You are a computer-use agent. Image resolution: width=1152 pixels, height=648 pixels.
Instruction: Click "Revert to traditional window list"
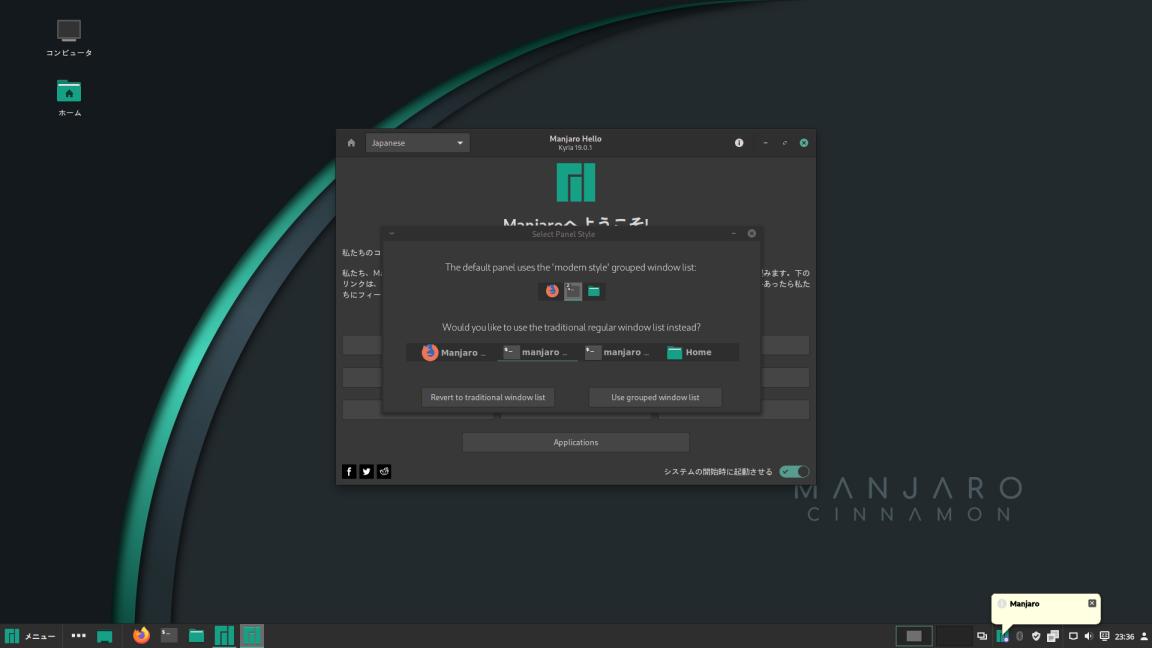[x=487, y=397]
